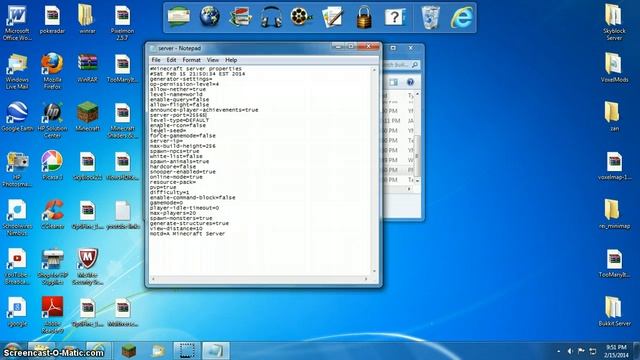Show hidden tray icons with the arrow
The height and width of the screenshot is (360, 640).
pos(558,351)
